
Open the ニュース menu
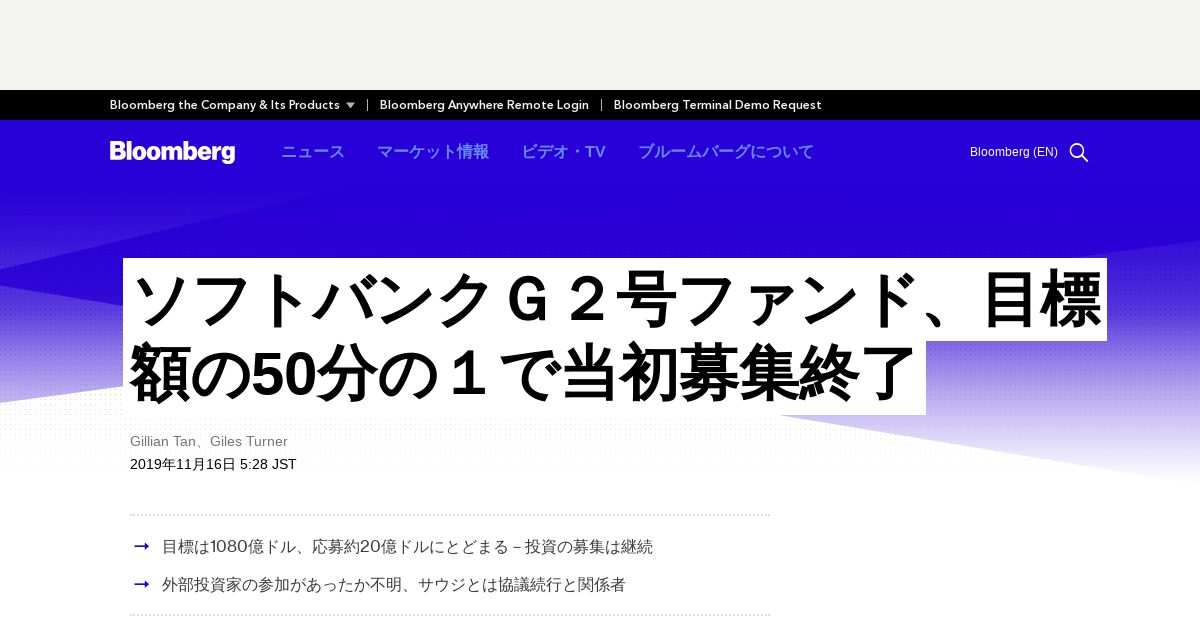313,152
